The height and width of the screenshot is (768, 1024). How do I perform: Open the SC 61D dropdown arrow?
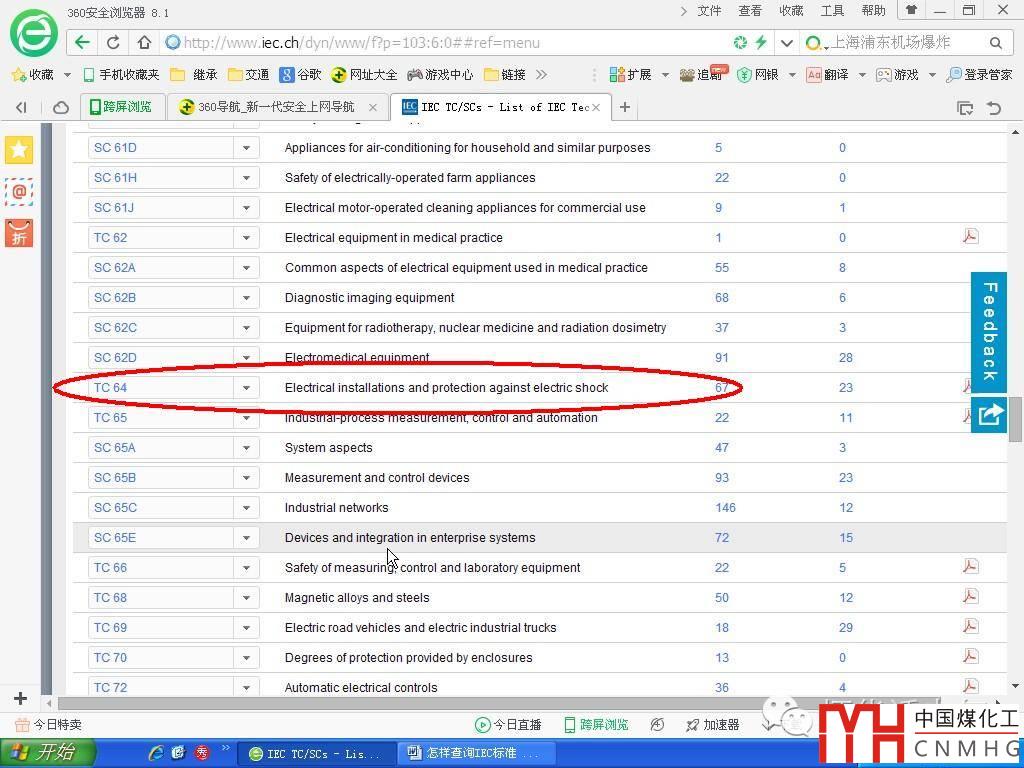[246, 147]
